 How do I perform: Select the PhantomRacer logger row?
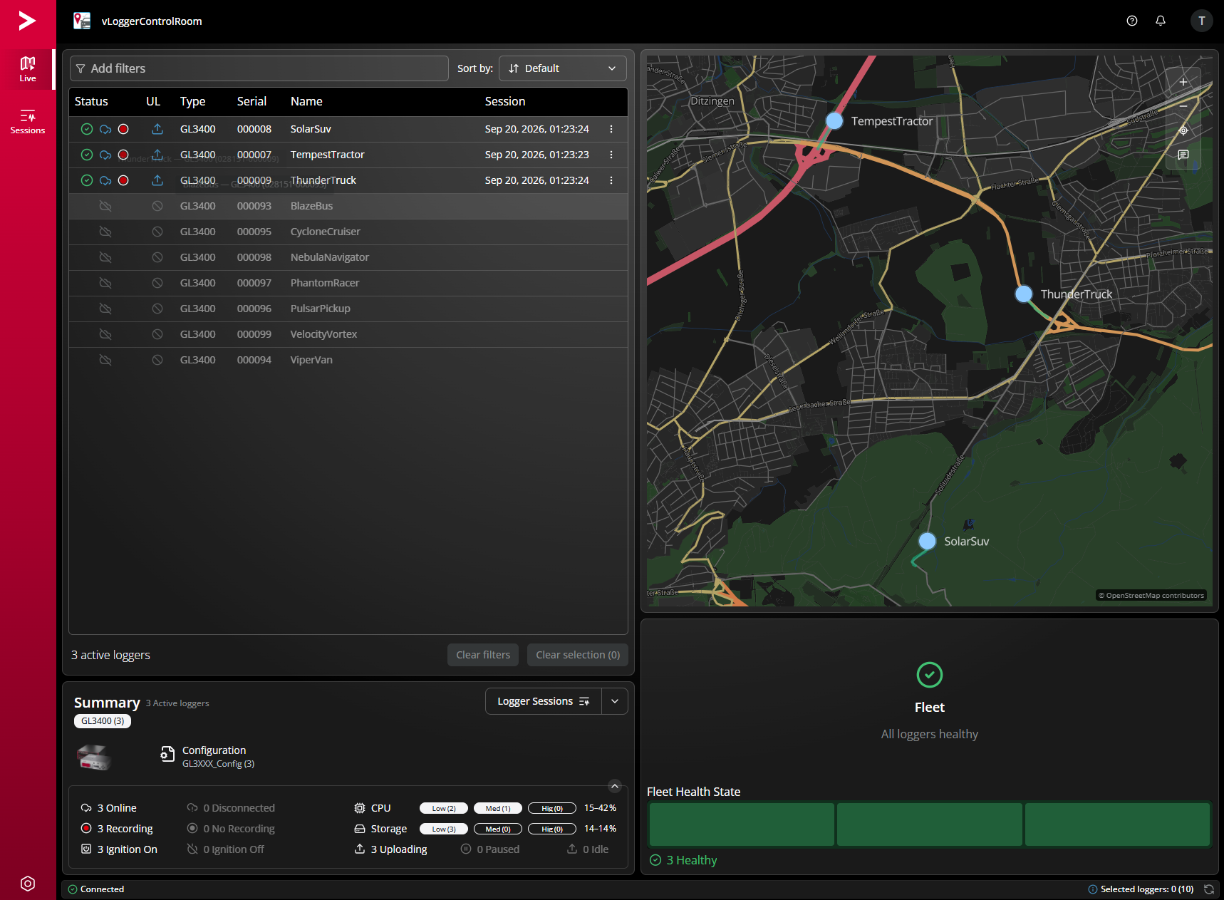348,283
